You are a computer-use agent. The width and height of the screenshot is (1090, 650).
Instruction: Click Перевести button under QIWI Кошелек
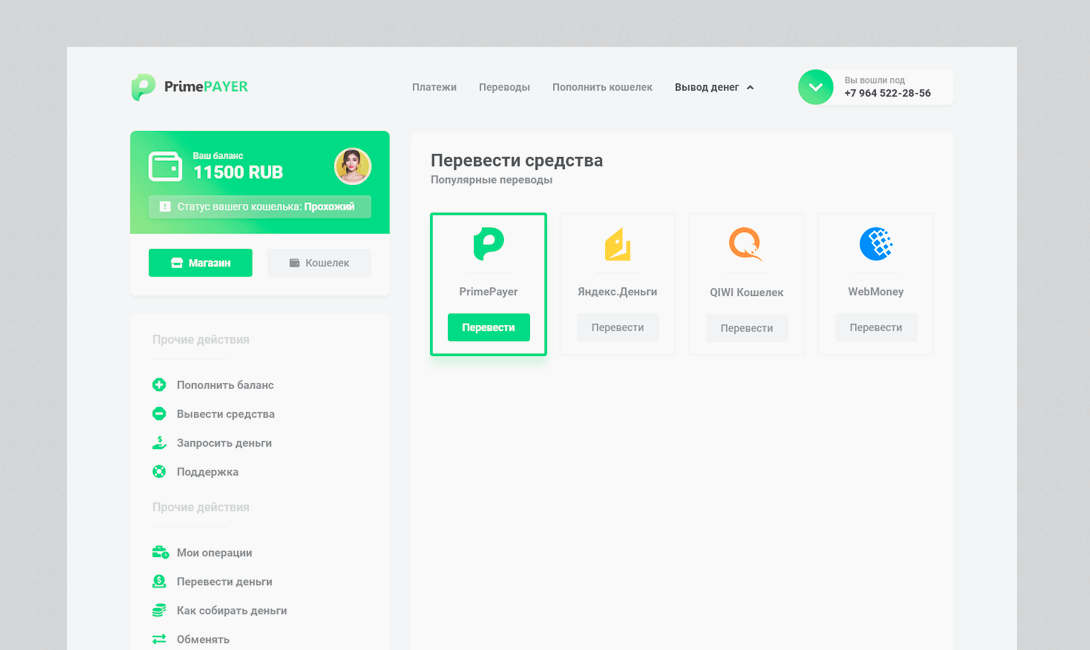pos(747,328)
